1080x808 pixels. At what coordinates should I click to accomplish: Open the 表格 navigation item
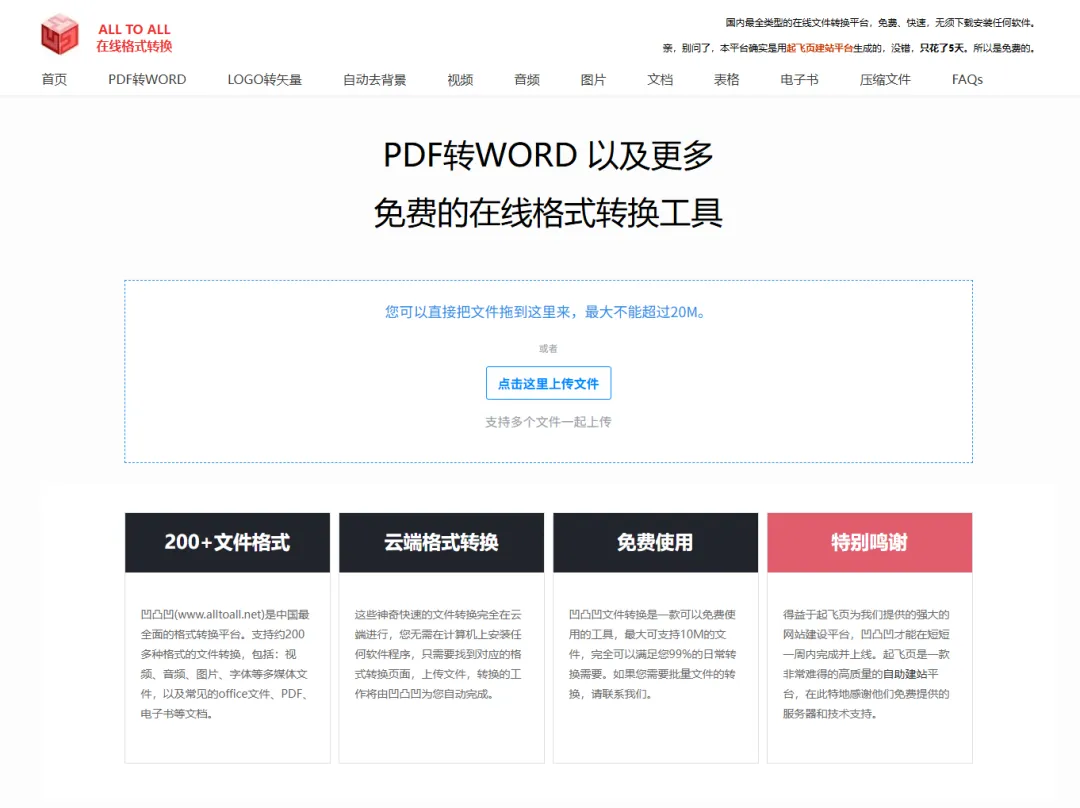click(x=727, y=79)
